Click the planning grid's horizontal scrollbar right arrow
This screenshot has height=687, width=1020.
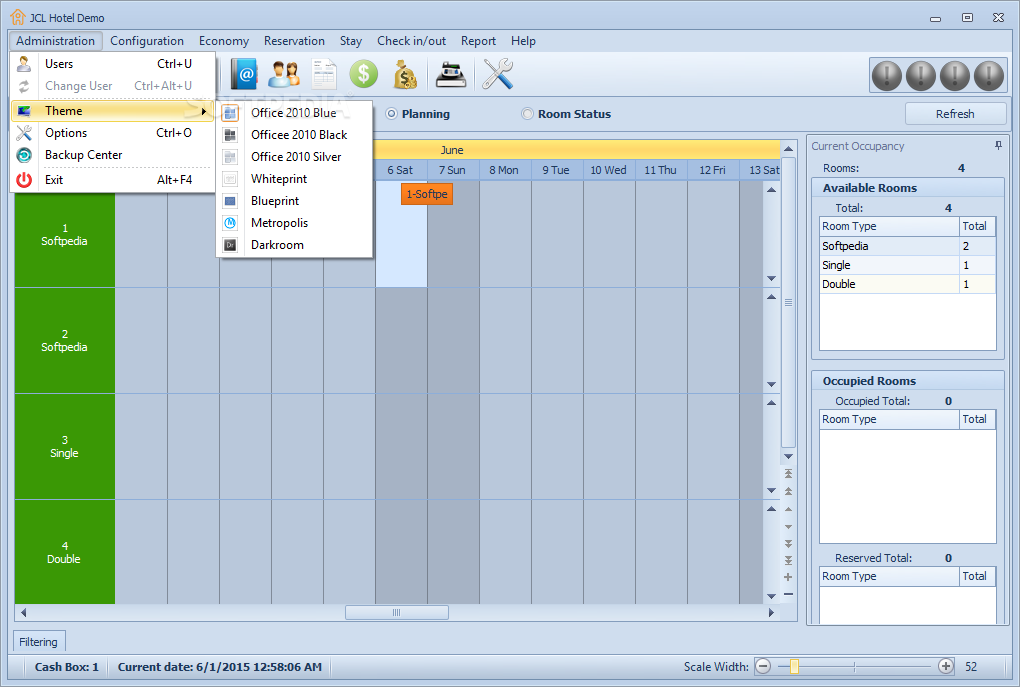click(x=771, y=612)
